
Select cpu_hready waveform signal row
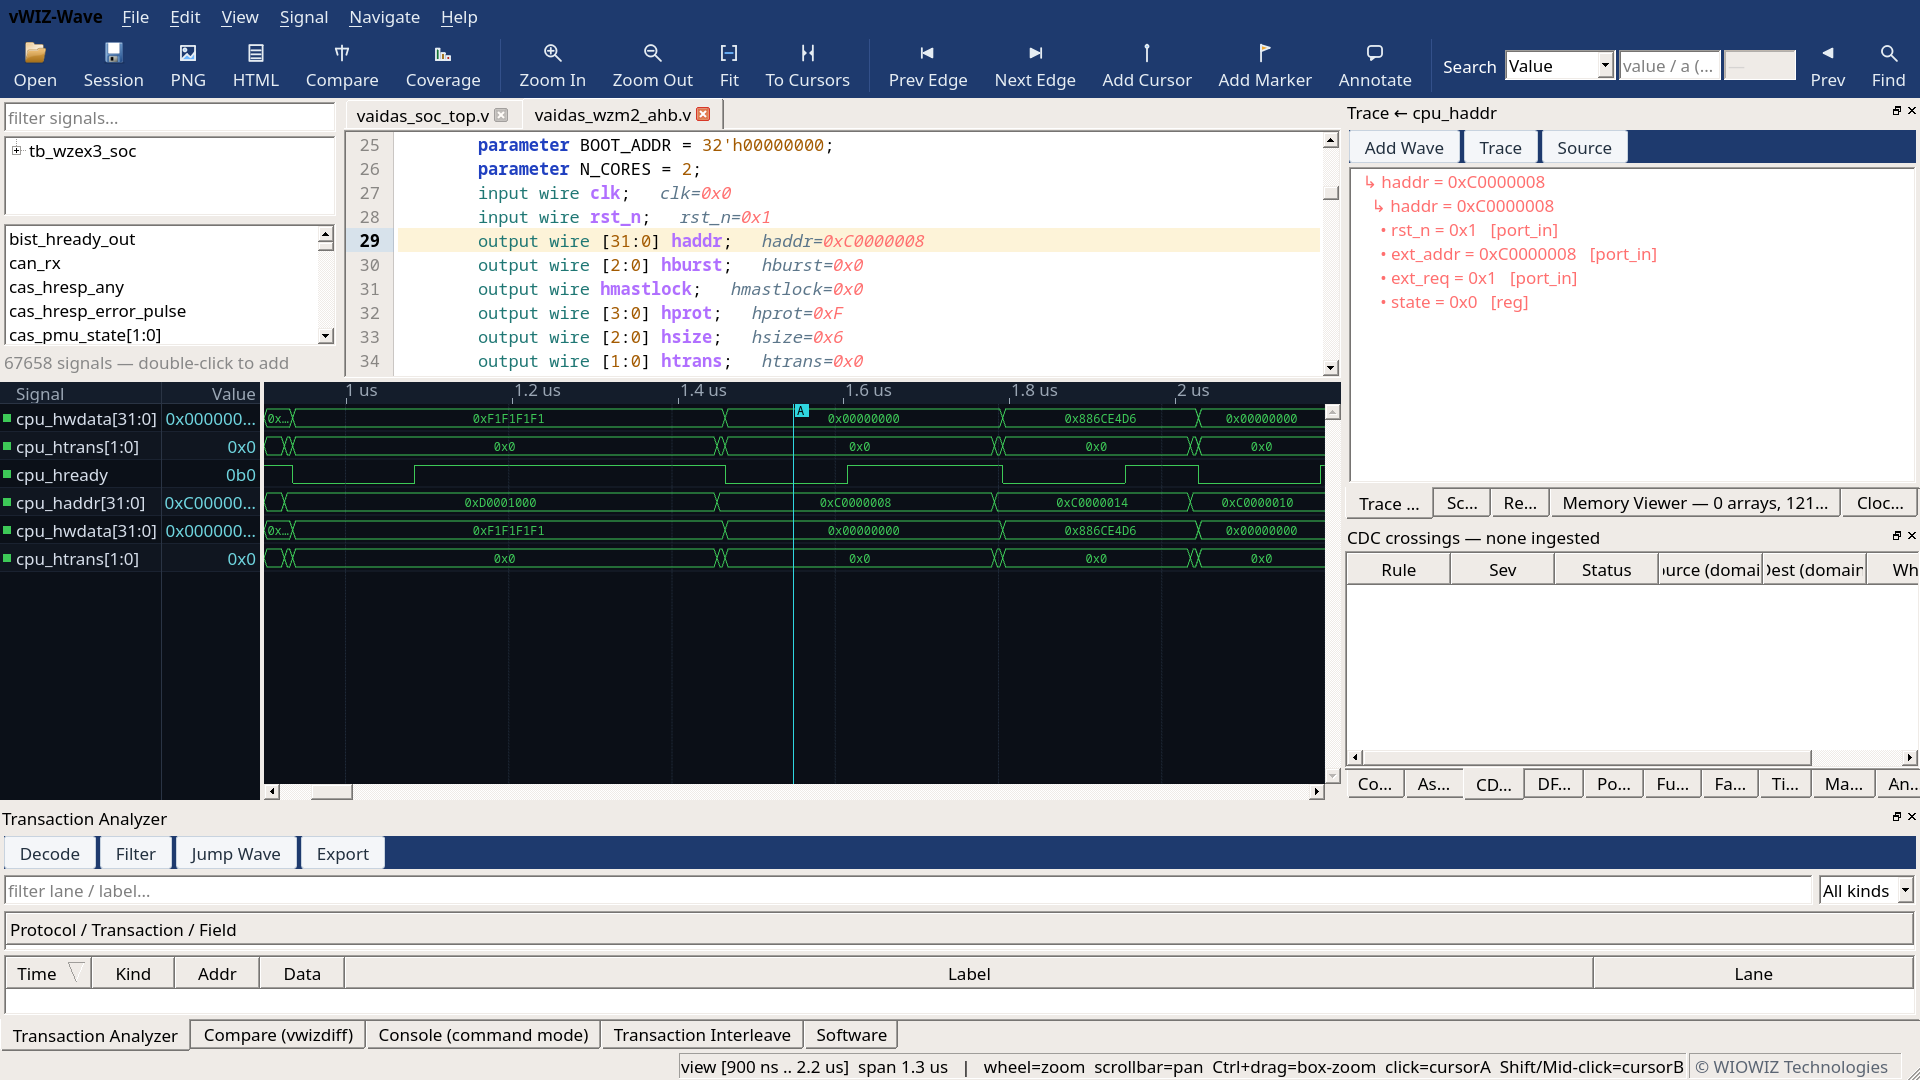click(x=130, y=475)
